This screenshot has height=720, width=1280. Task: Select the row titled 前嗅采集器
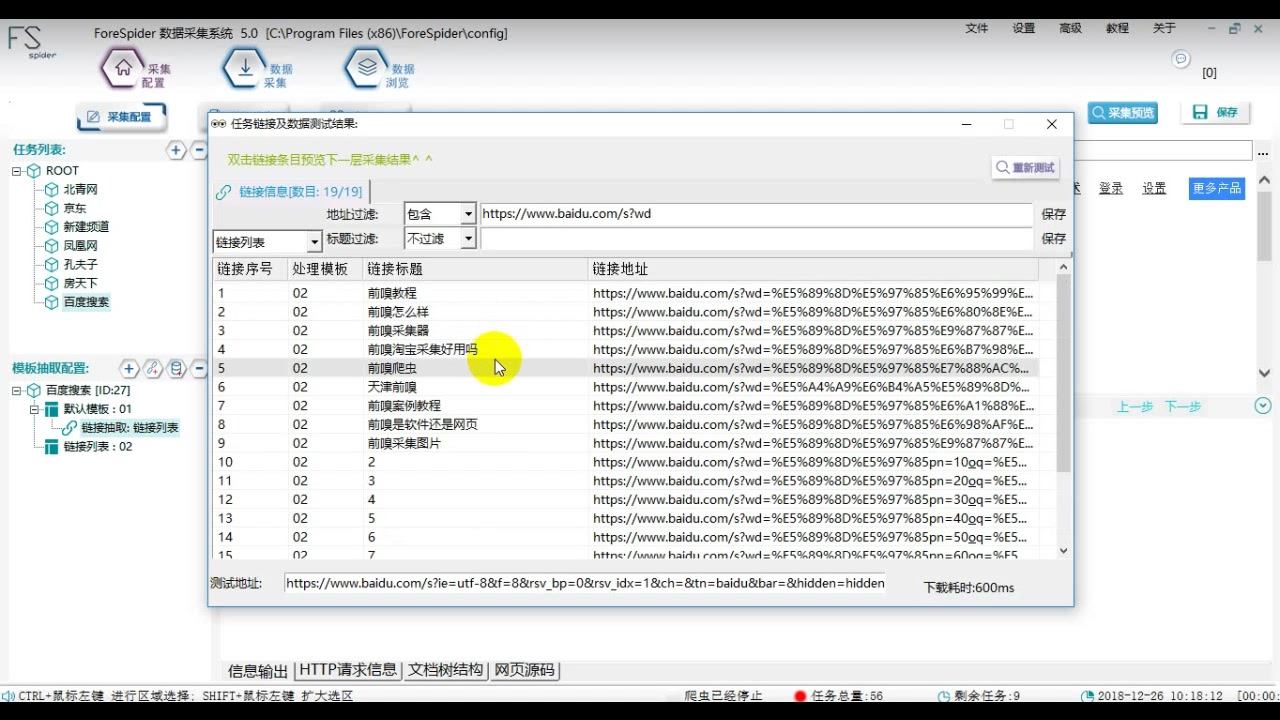(x=626, y=331)
